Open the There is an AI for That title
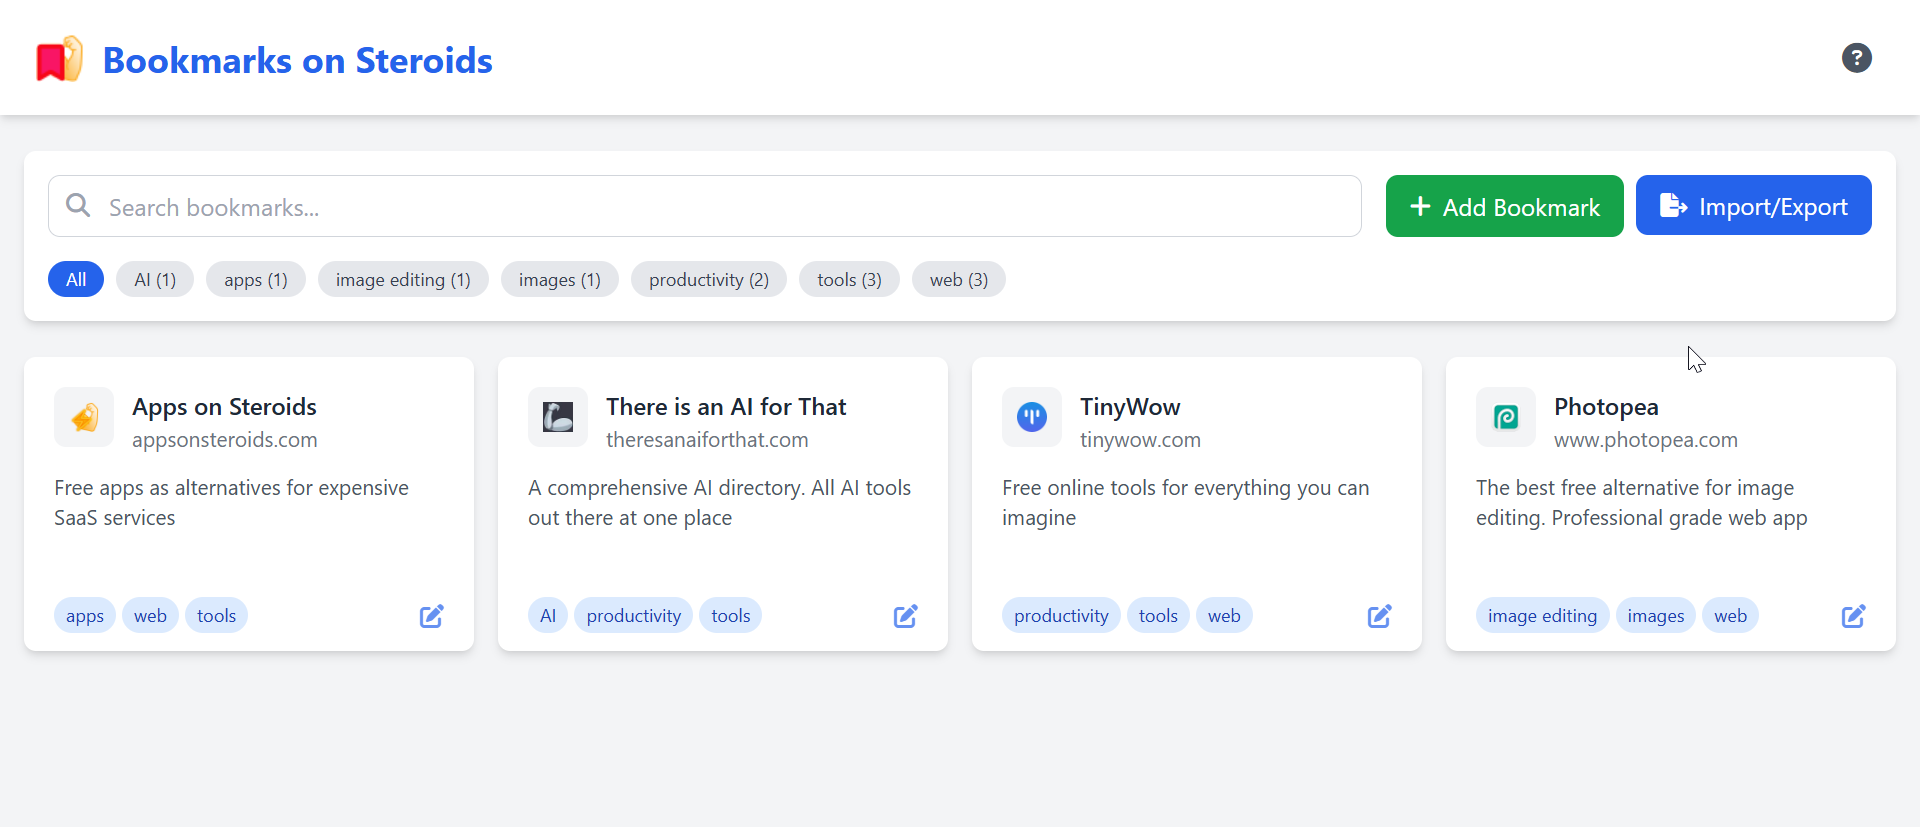1920x827 pixels. point(726,407)
